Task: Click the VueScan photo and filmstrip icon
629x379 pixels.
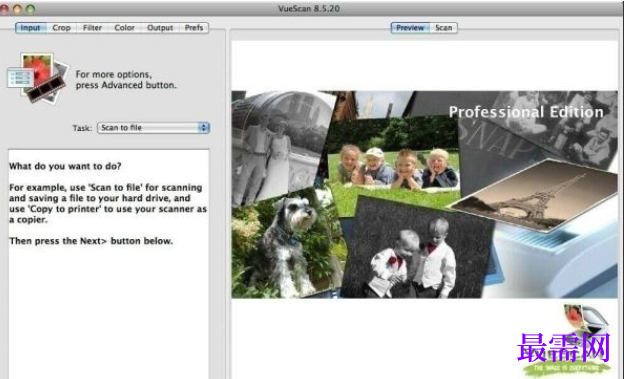Action: (x=38, y=79)
